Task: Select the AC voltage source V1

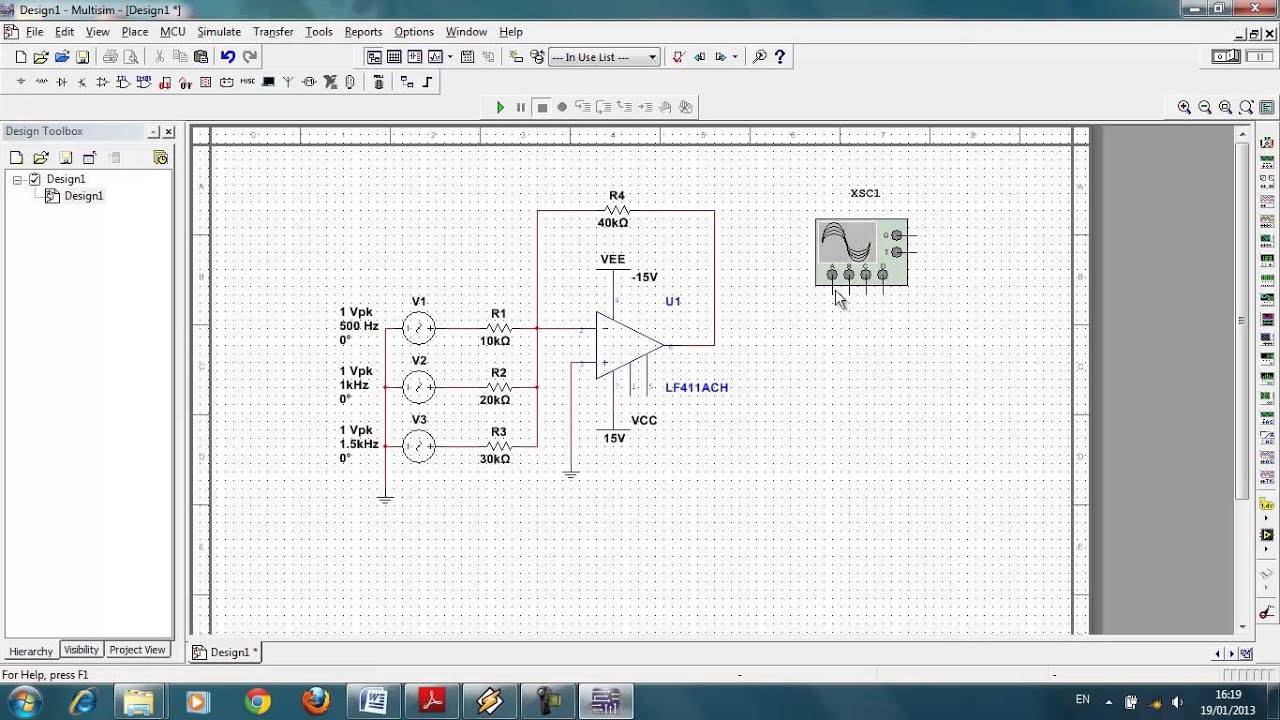Action: click(419, 328)
